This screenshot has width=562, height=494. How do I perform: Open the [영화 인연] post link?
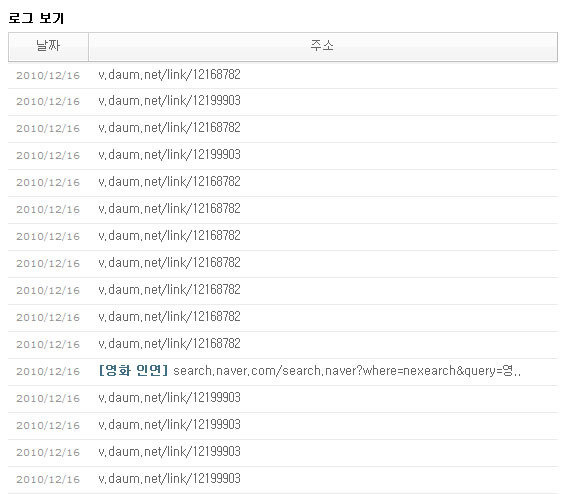(x=133, y=370)
